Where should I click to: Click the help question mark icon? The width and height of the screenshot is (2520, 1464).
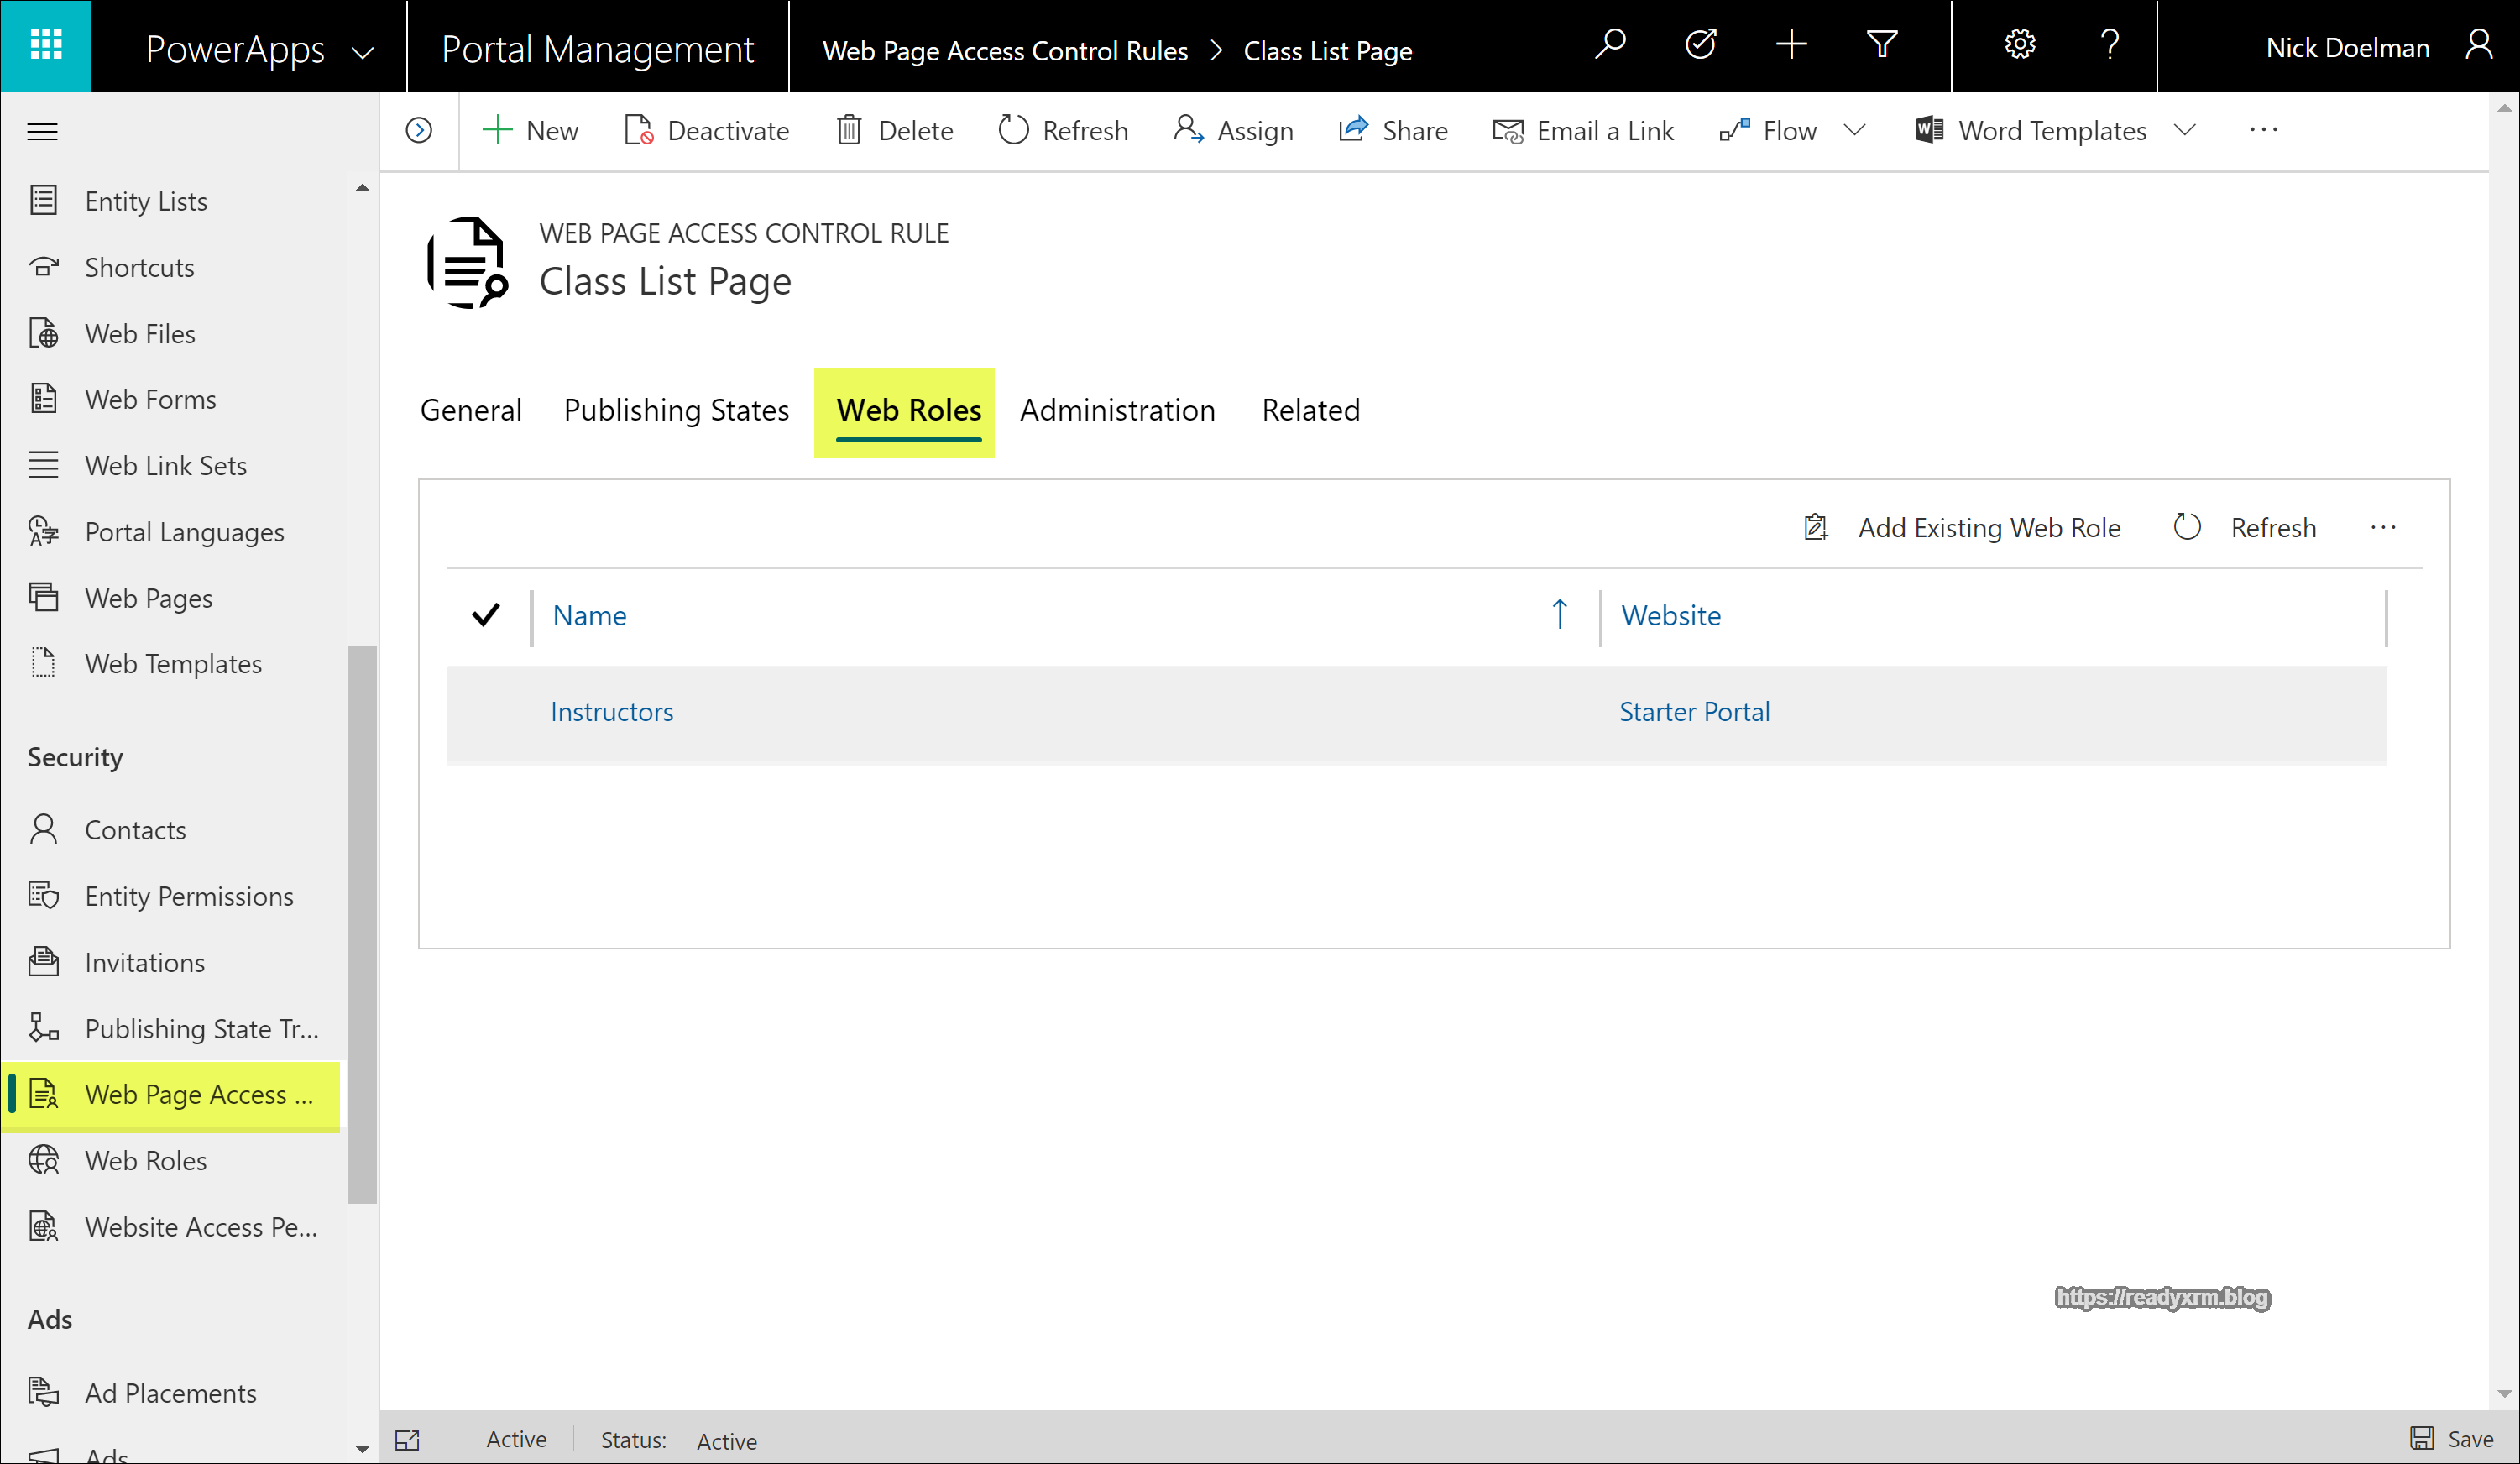click(2110, 46)
